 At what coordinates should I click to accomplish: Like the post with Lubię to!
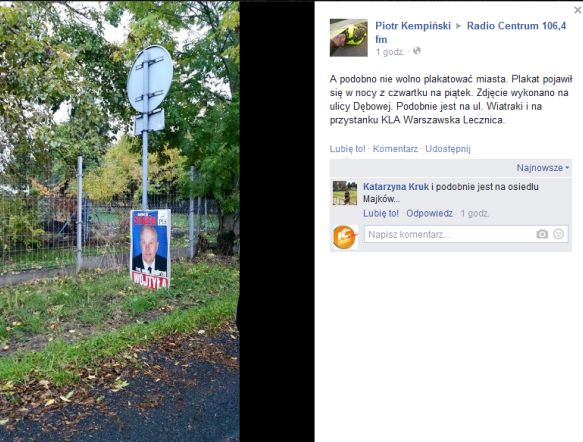347,149
